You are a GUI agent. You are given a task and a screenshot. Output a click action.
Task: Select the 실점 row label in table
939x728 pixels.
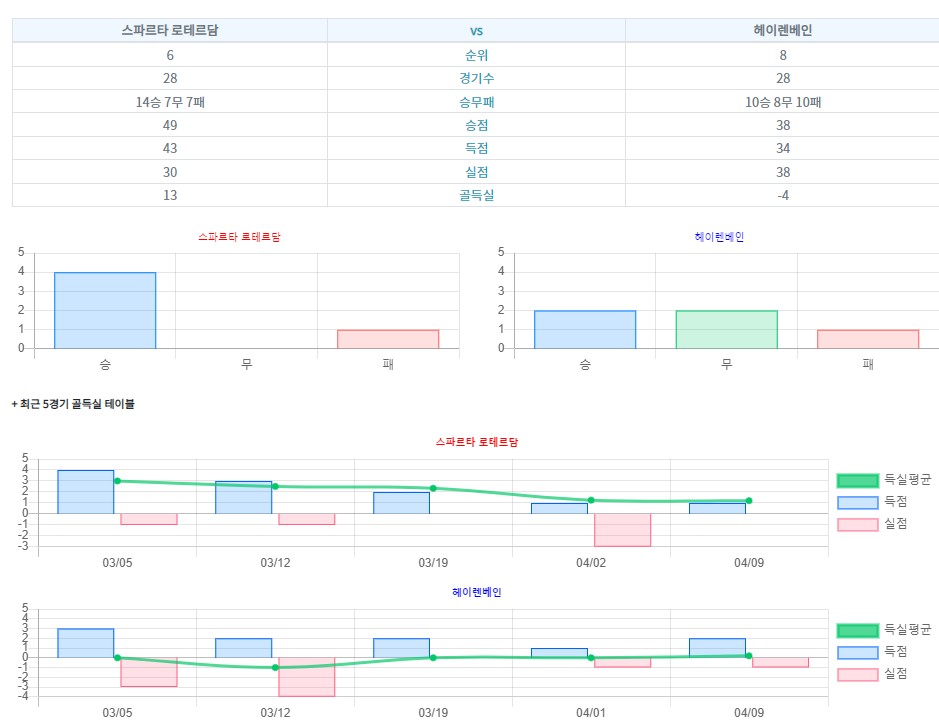tap(476, 172)
